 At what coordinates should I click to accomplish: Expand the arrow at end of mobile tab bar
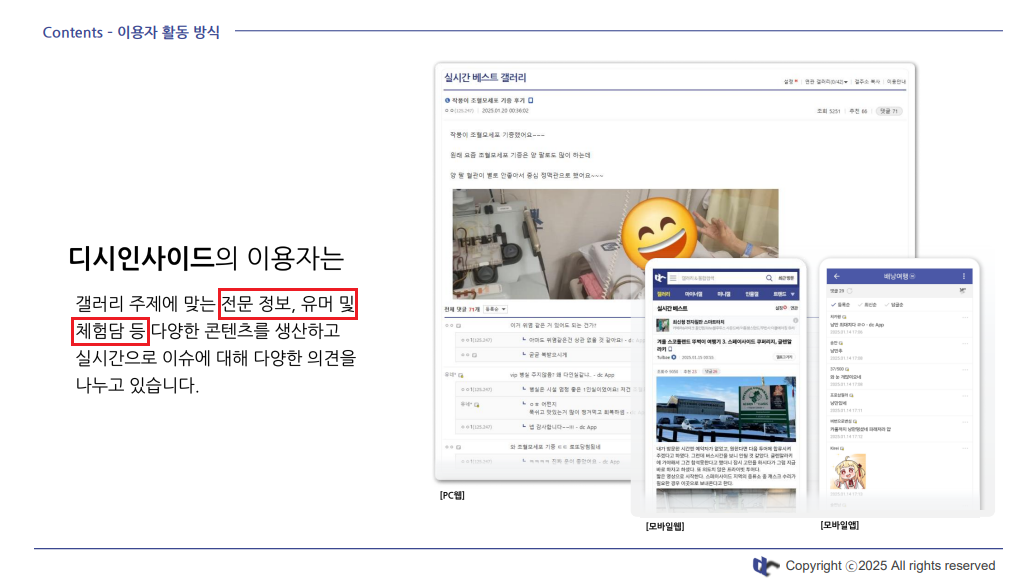tap(793, 294)
